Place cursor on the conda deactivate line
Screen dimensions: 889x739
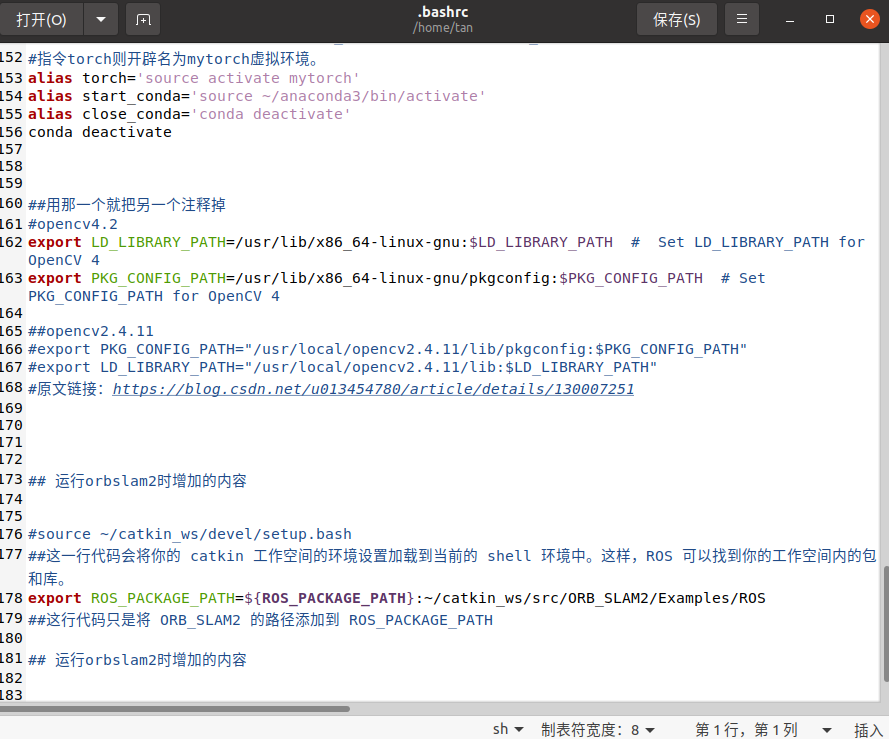[x=100, y=131]
